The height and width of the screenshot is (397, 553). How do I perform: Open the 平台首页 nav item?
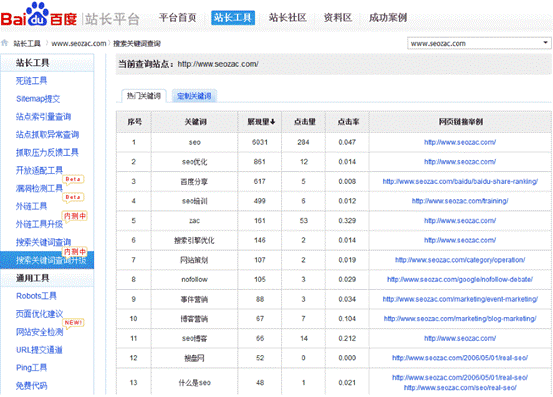tap(177, 17)
